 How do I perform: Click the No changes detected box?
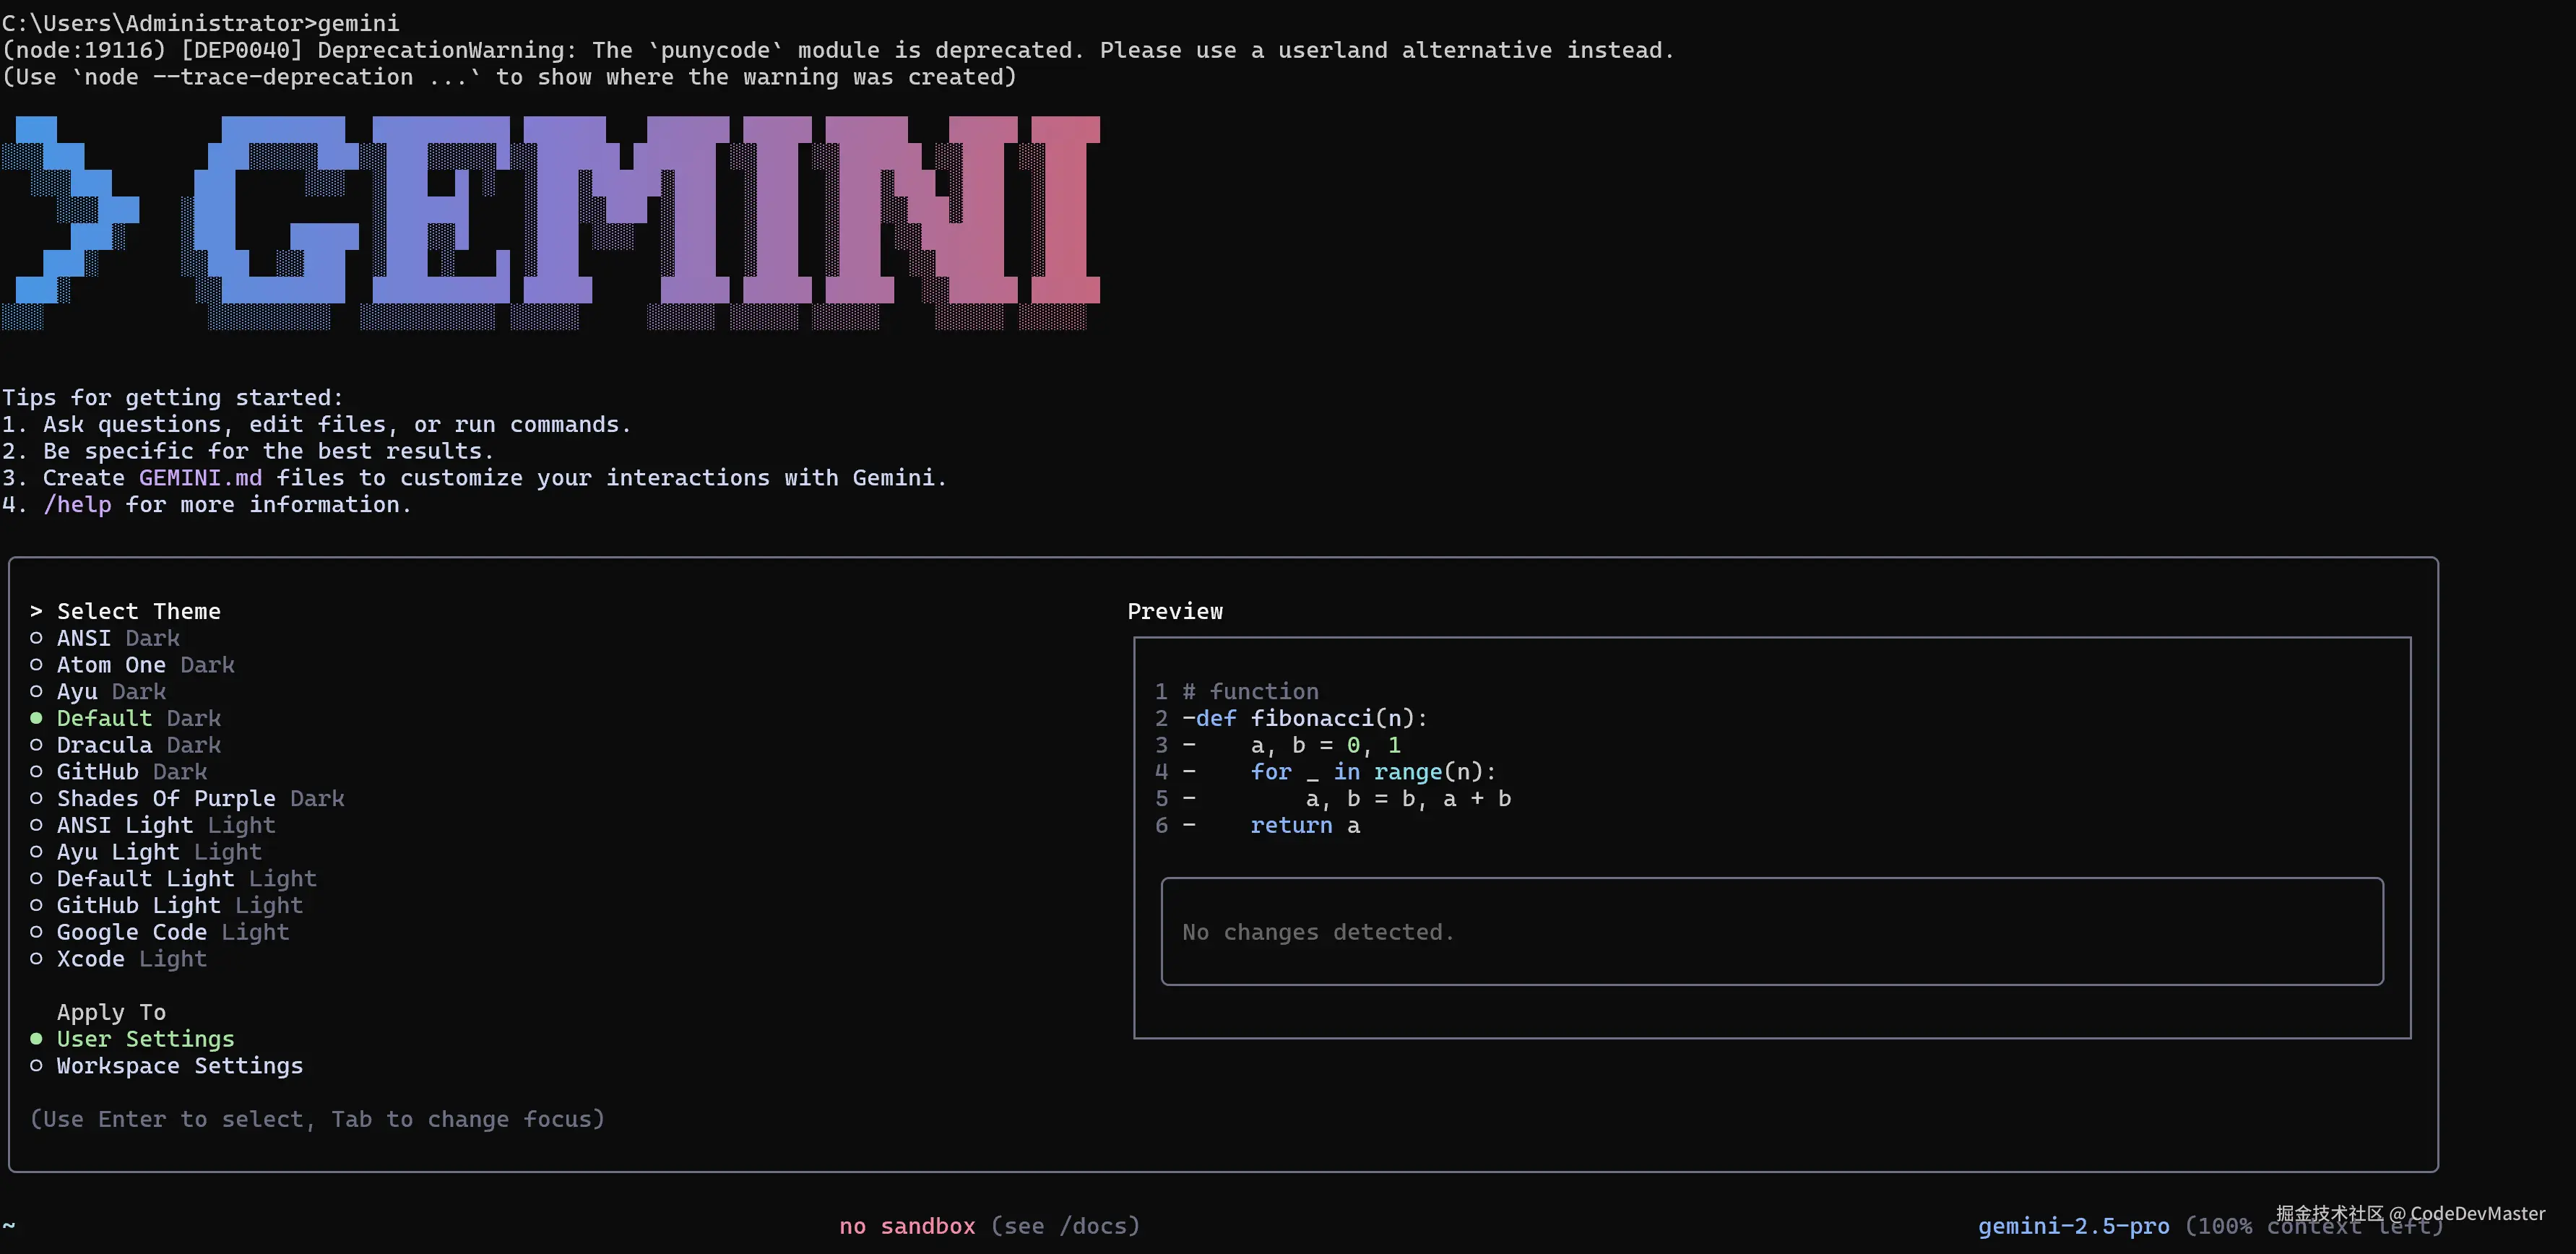[1772, 932]
